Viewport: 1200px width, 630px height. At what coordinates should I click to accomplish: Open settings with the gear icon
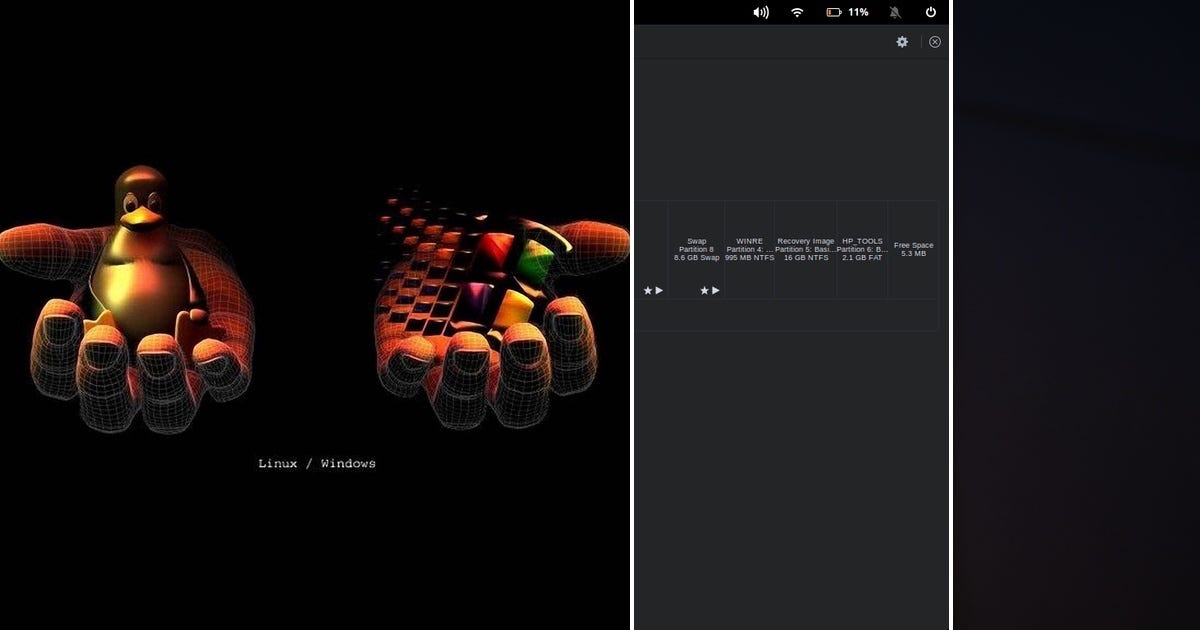tap(903, 42)
